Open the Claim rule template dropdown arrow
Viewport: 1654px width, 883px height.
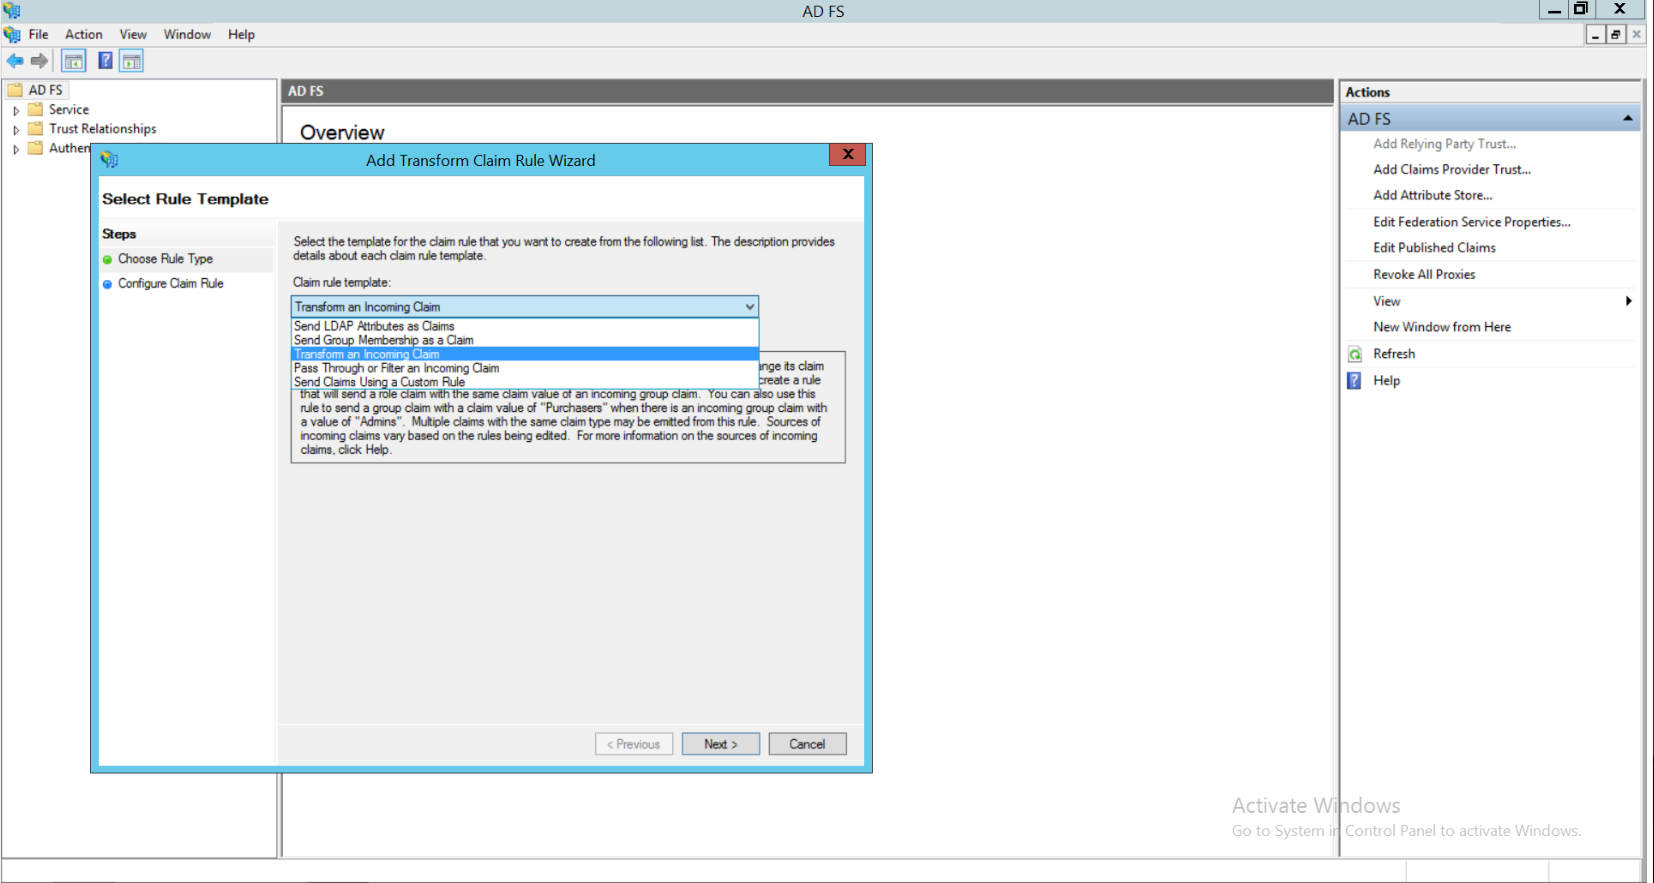coord(749,307)
